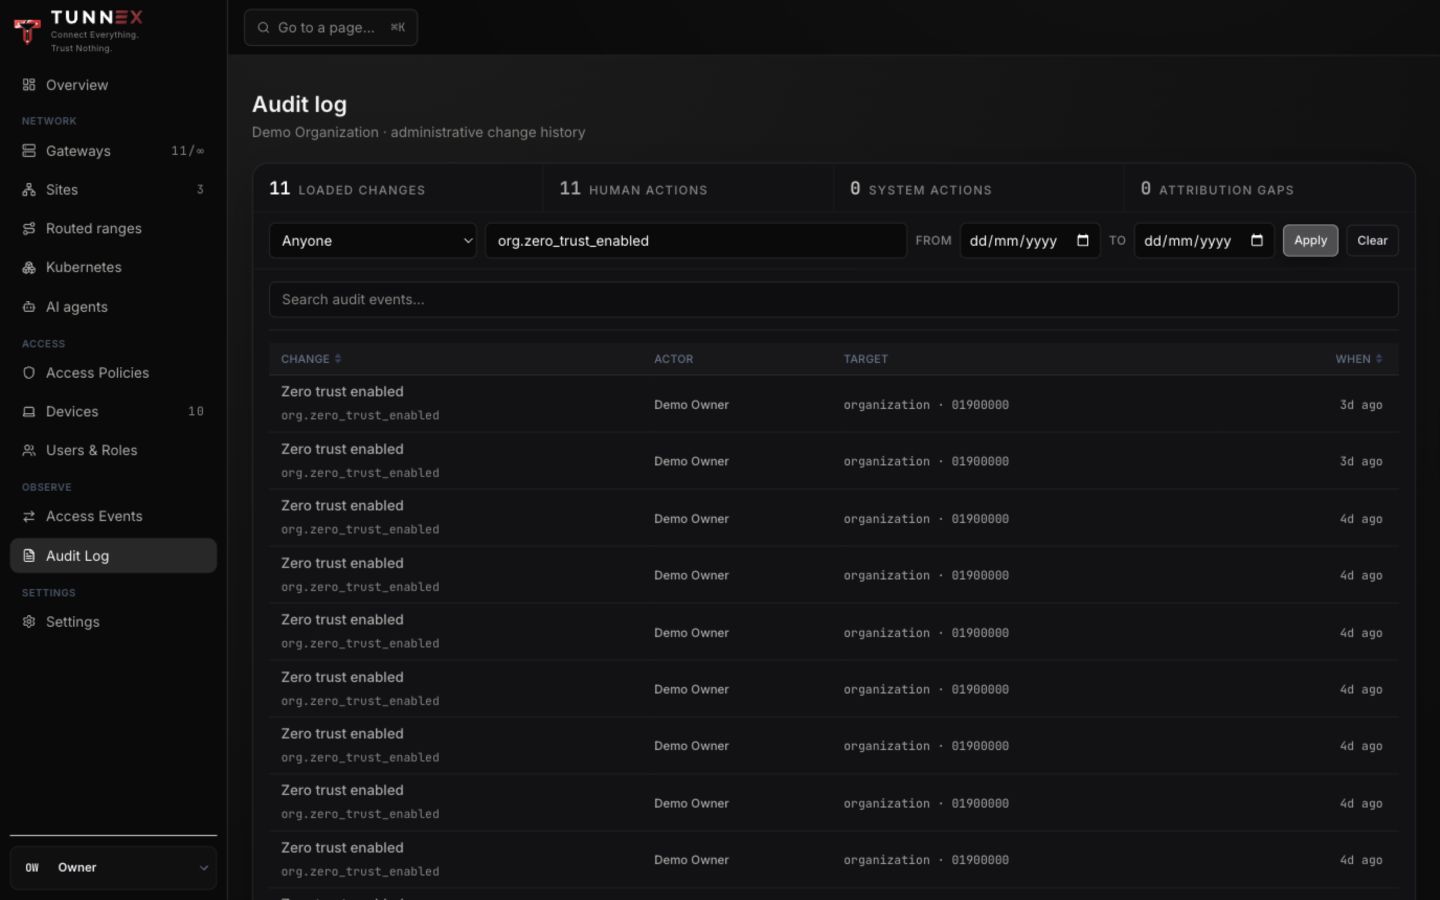
Task: Click the Audit Log document icon
Action: (x=29, y=556)
